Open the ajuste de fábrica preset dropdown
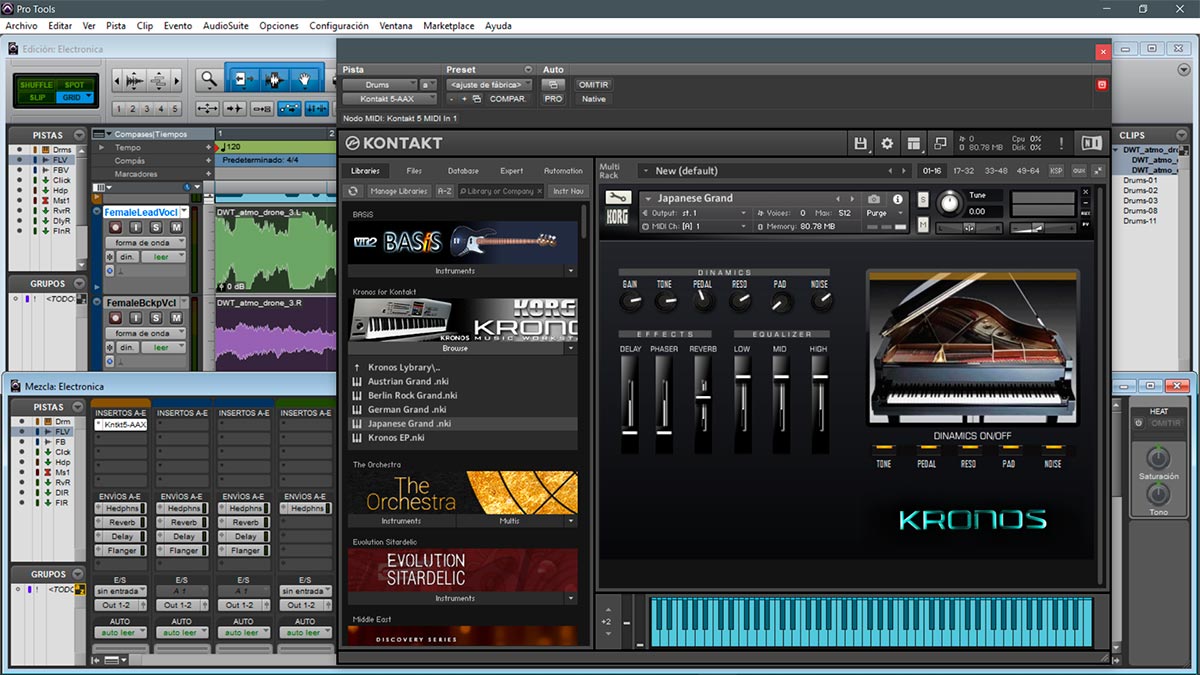The image size is (1200, 675). [x=491, y=85]
